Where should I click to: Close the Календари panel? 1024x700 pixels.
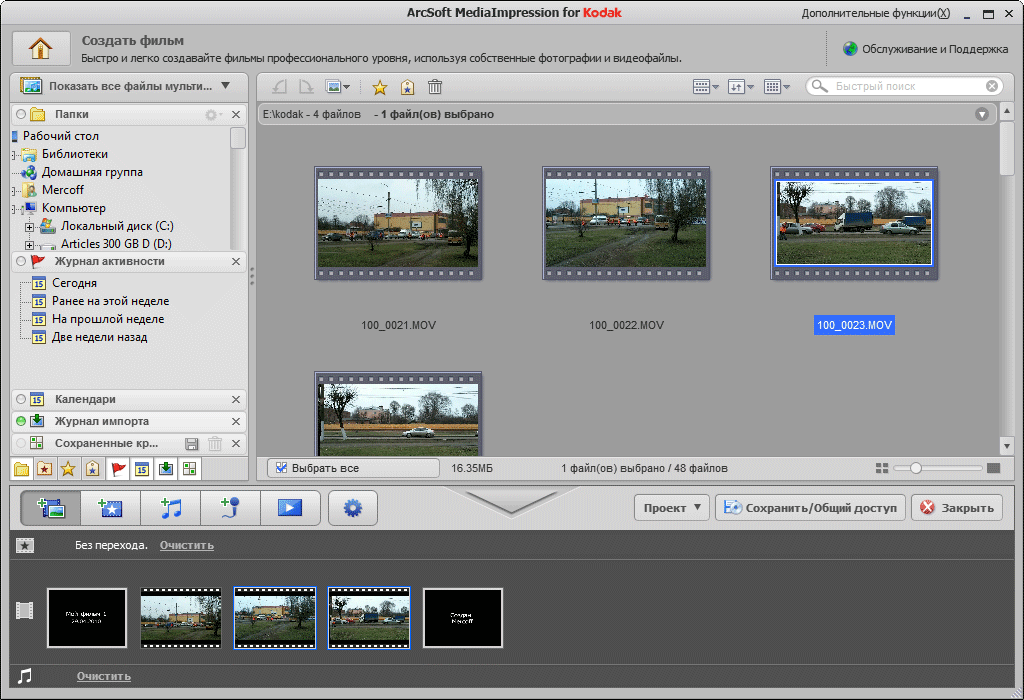tap(236, 399)
